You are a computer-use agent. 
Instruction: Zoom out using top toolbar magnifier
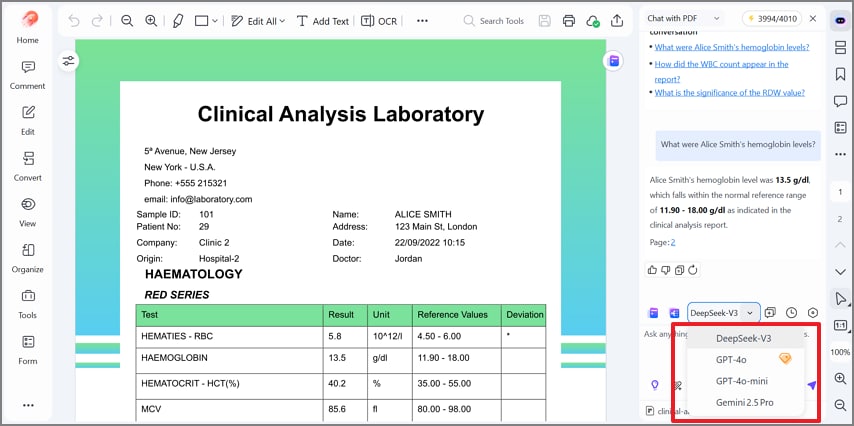(x=127, y=21)
